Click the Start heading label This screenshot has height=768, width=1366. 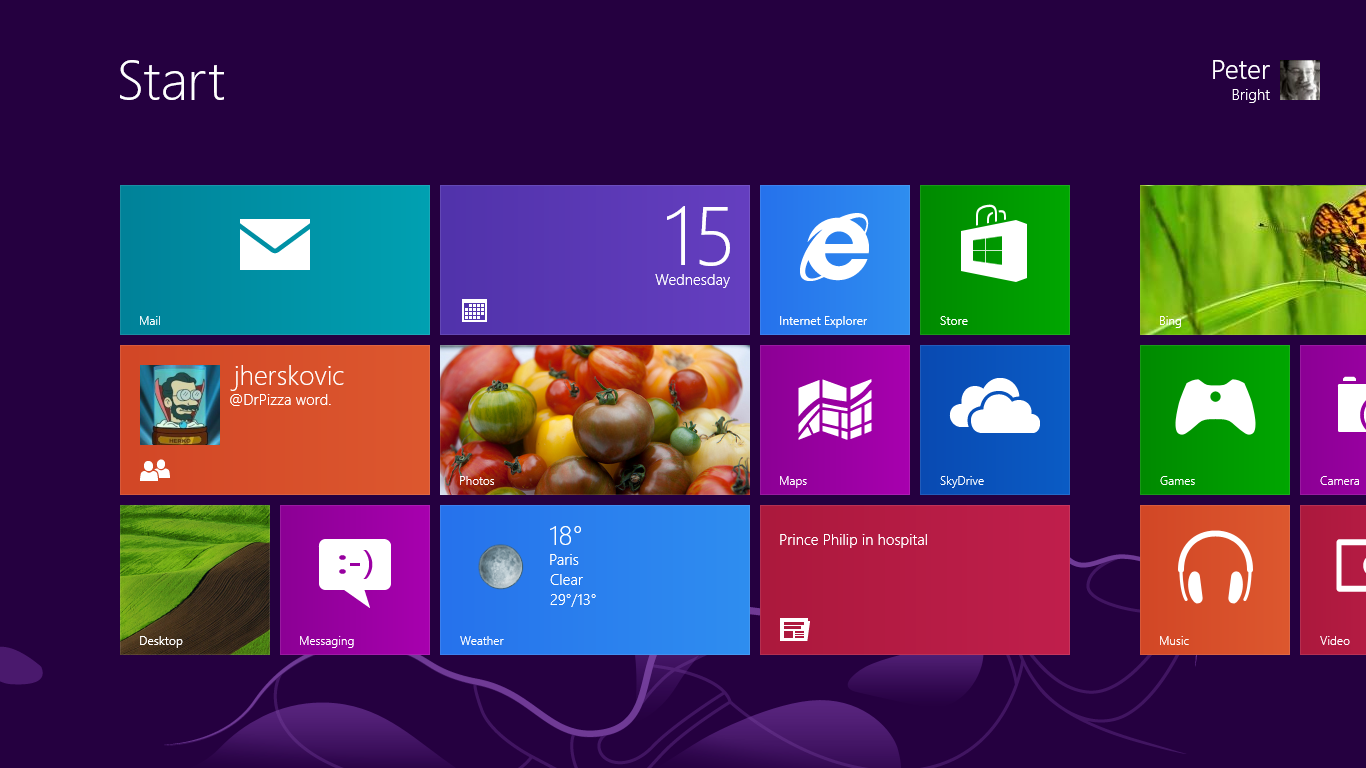pos(171,83)
